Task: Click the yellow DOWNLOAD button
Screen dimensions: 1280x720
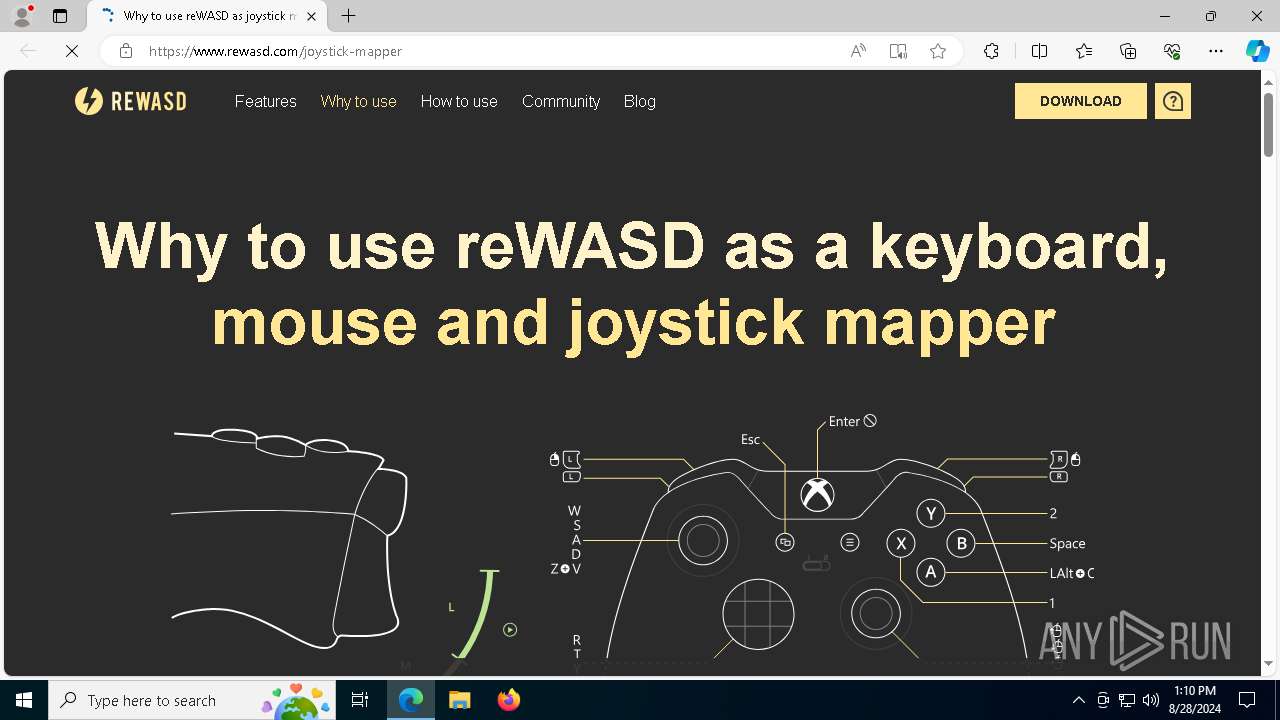Action: pos(1081,101)
